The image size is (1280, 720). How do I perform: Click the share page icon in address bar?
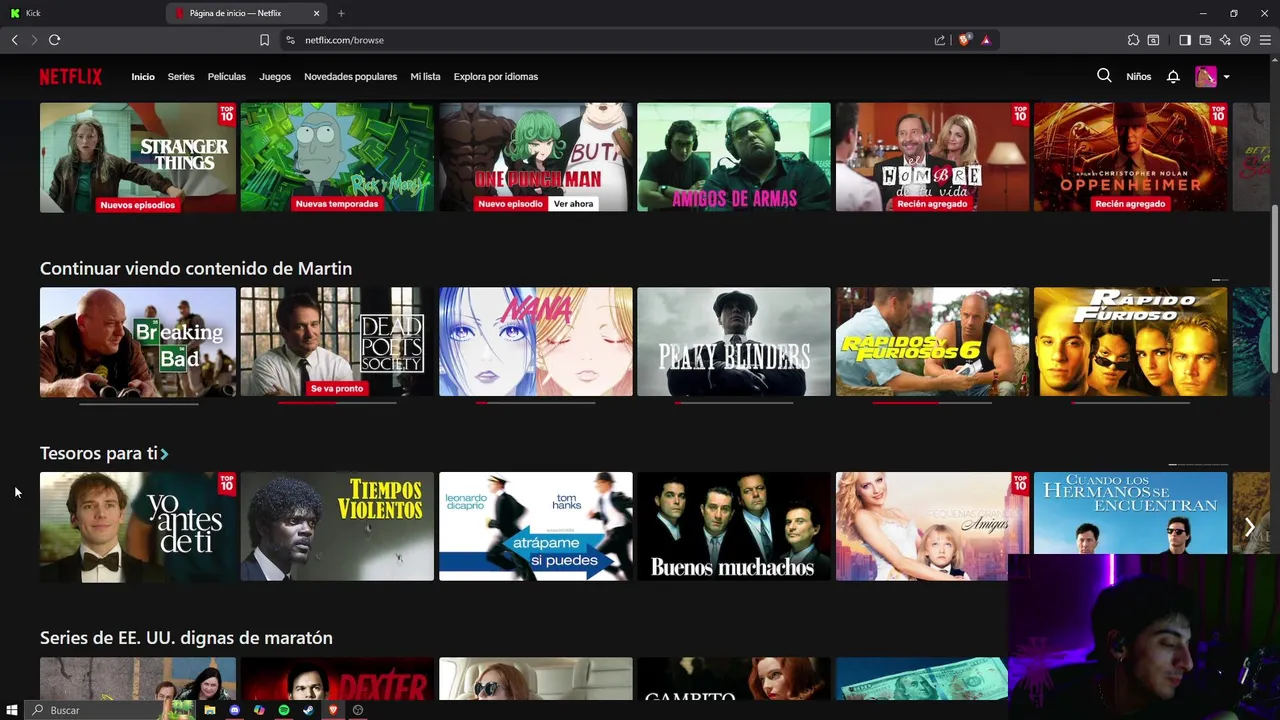[x=940, y=40]
